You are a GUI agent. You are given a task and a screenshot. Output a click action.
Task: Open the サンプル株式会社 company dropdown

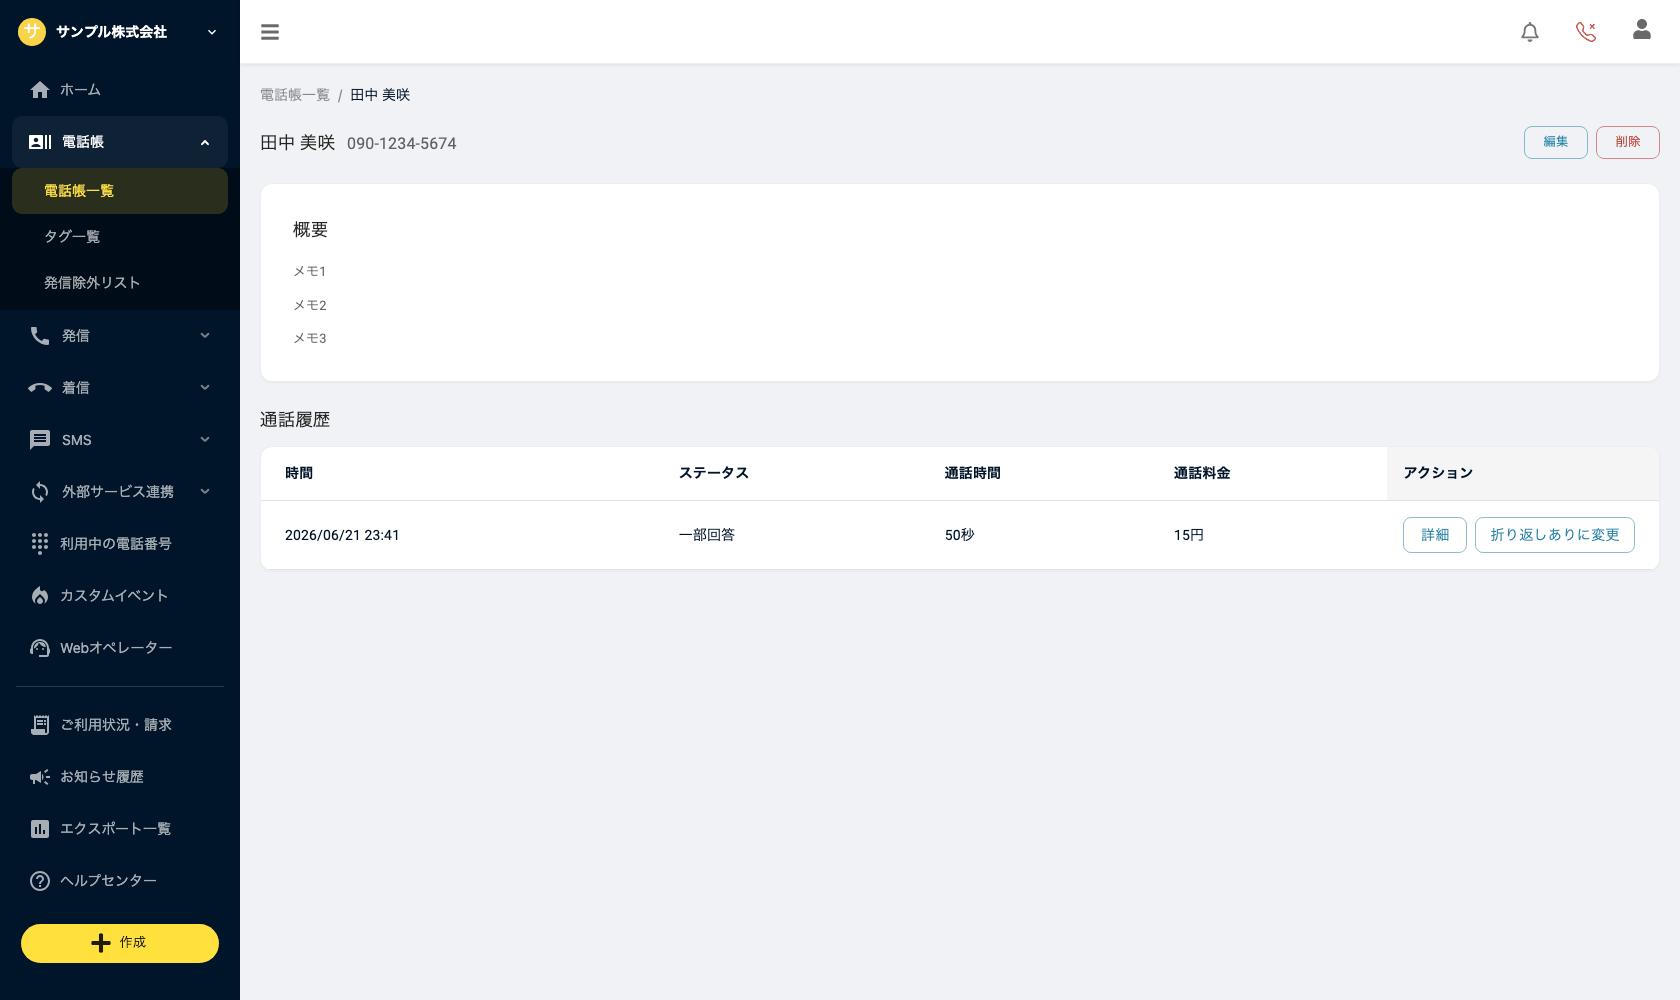point(118,32)
